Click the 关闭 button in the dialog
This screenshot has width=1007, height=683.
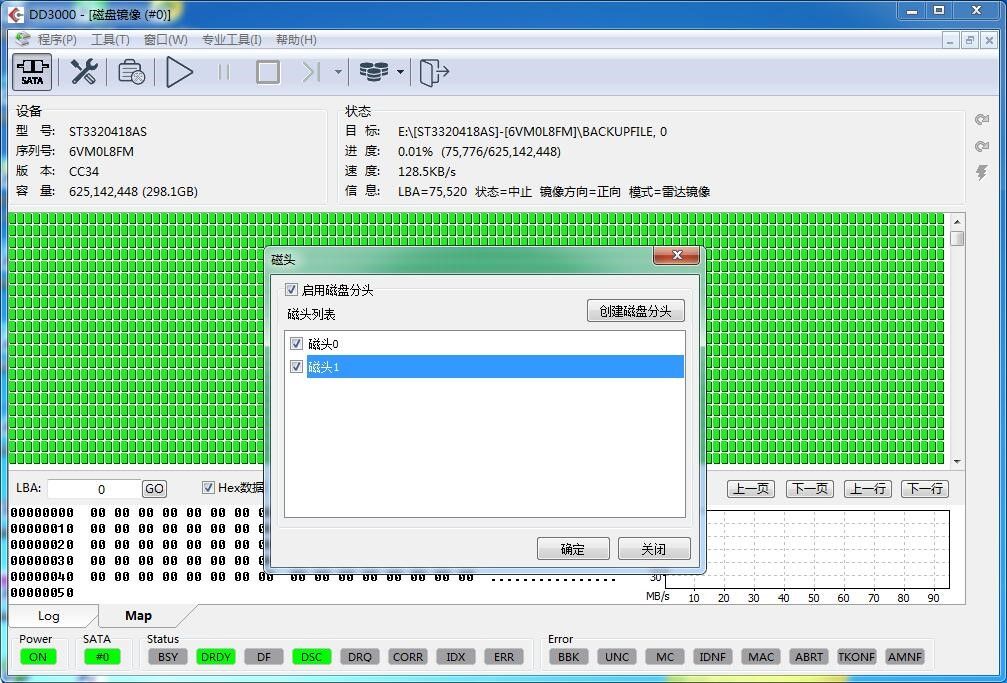654,549
